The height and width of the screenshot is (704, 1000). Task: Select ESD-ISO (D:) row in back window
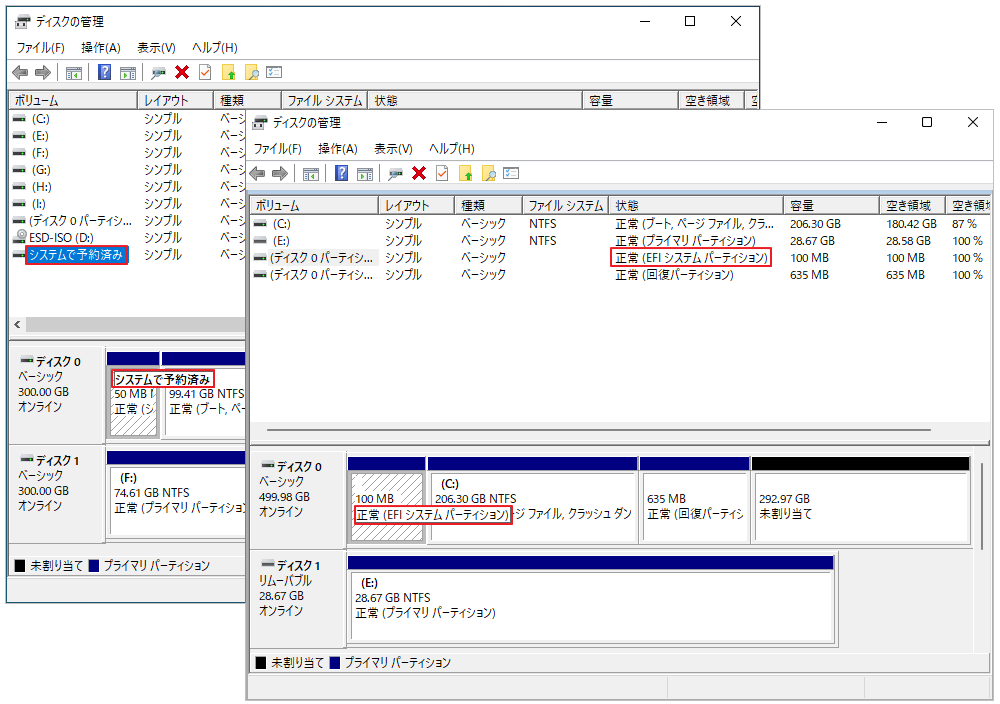(128, 238)
